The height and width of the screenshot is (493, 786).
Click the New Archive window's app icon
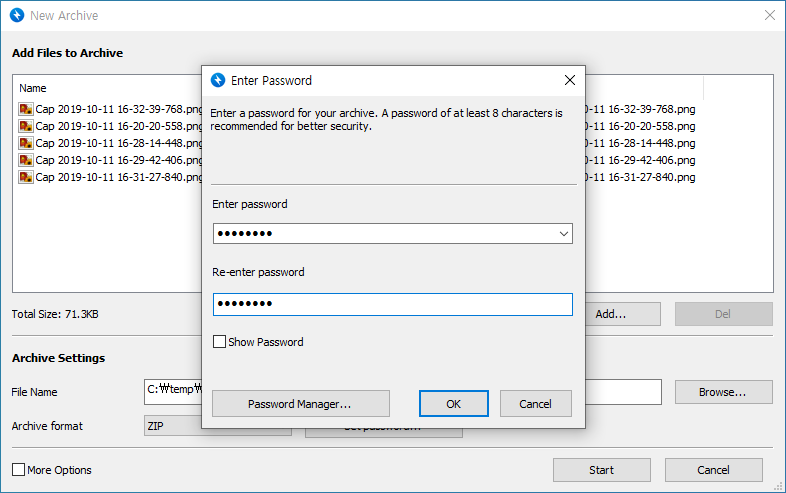(x=16, y=16)
